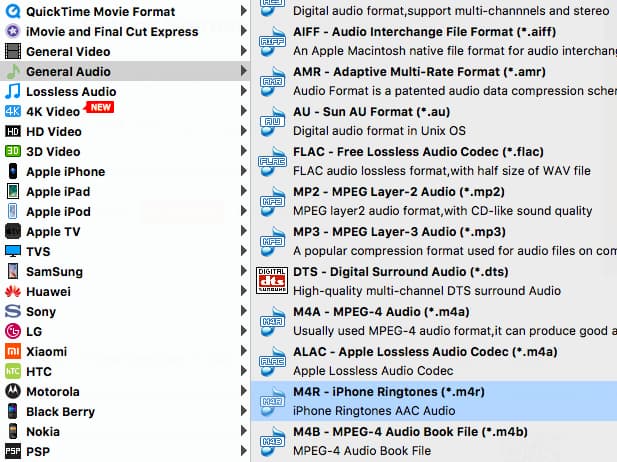Expand the General Video submenu arrow
The height and width of the screenshot is (462, 617).
(244, 51)
